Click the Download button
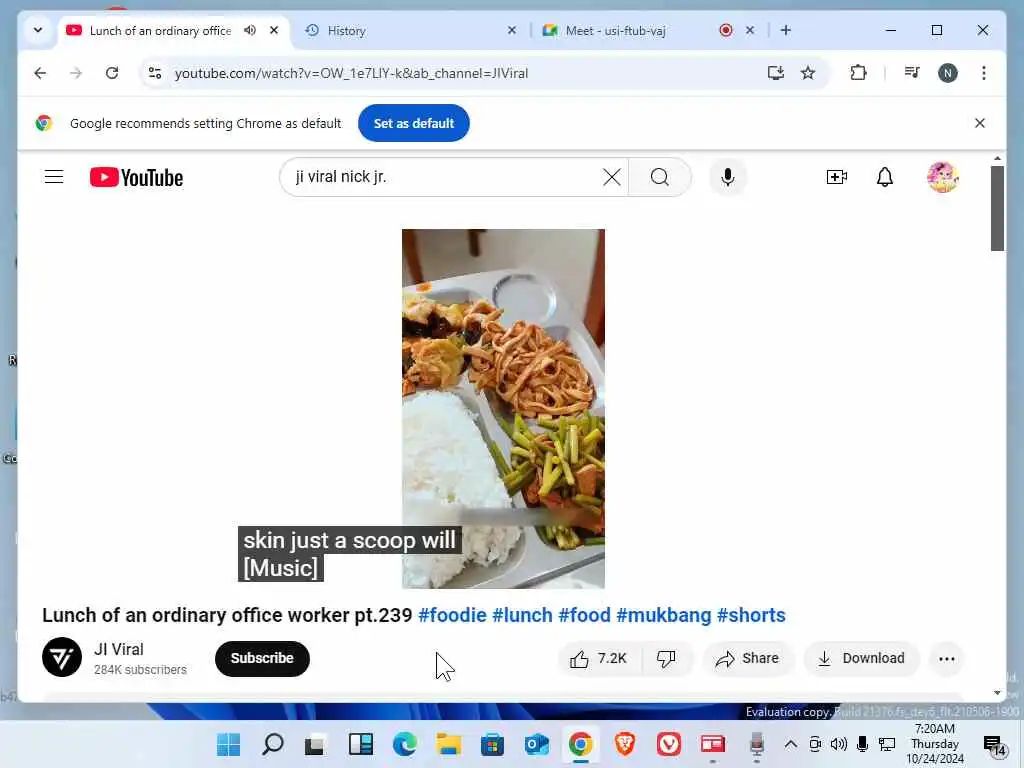The width and height of the screenshot is (1024, 768). tap(861, 658)
